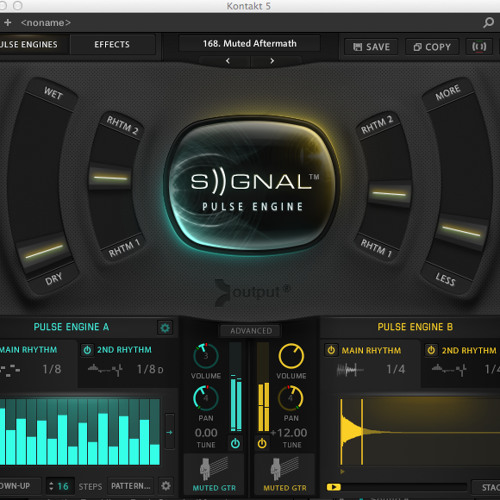Change engine A 2nd Rhythm rate 1/8D
Image resolution: width=500 pixels, height=500 pixels.
[x=150, y=369]
